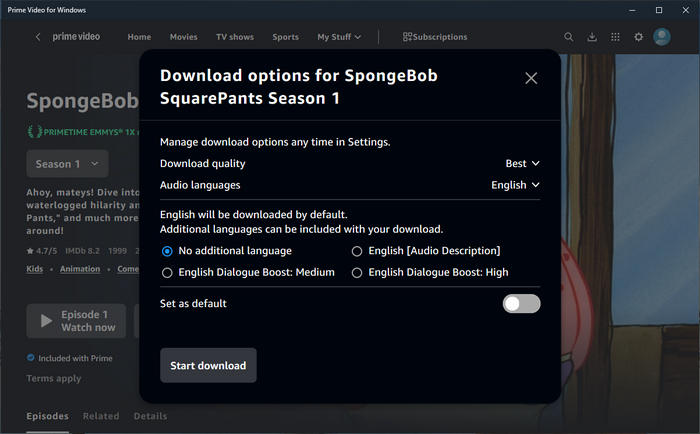The width and height of the screenshot is (700, 434).
Task: Open the user profile avatar
Action: 662,37
